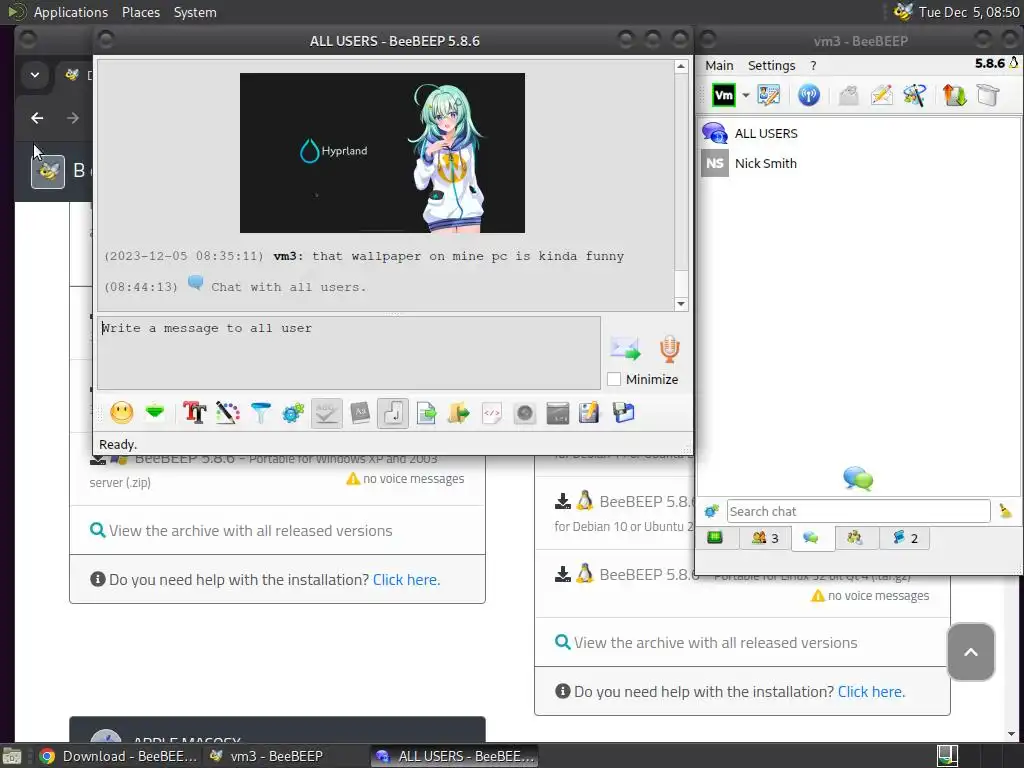Open the Settings menu in vm3 window
This screenshot has width=1024, height=768.
click(x=771, y=65)
